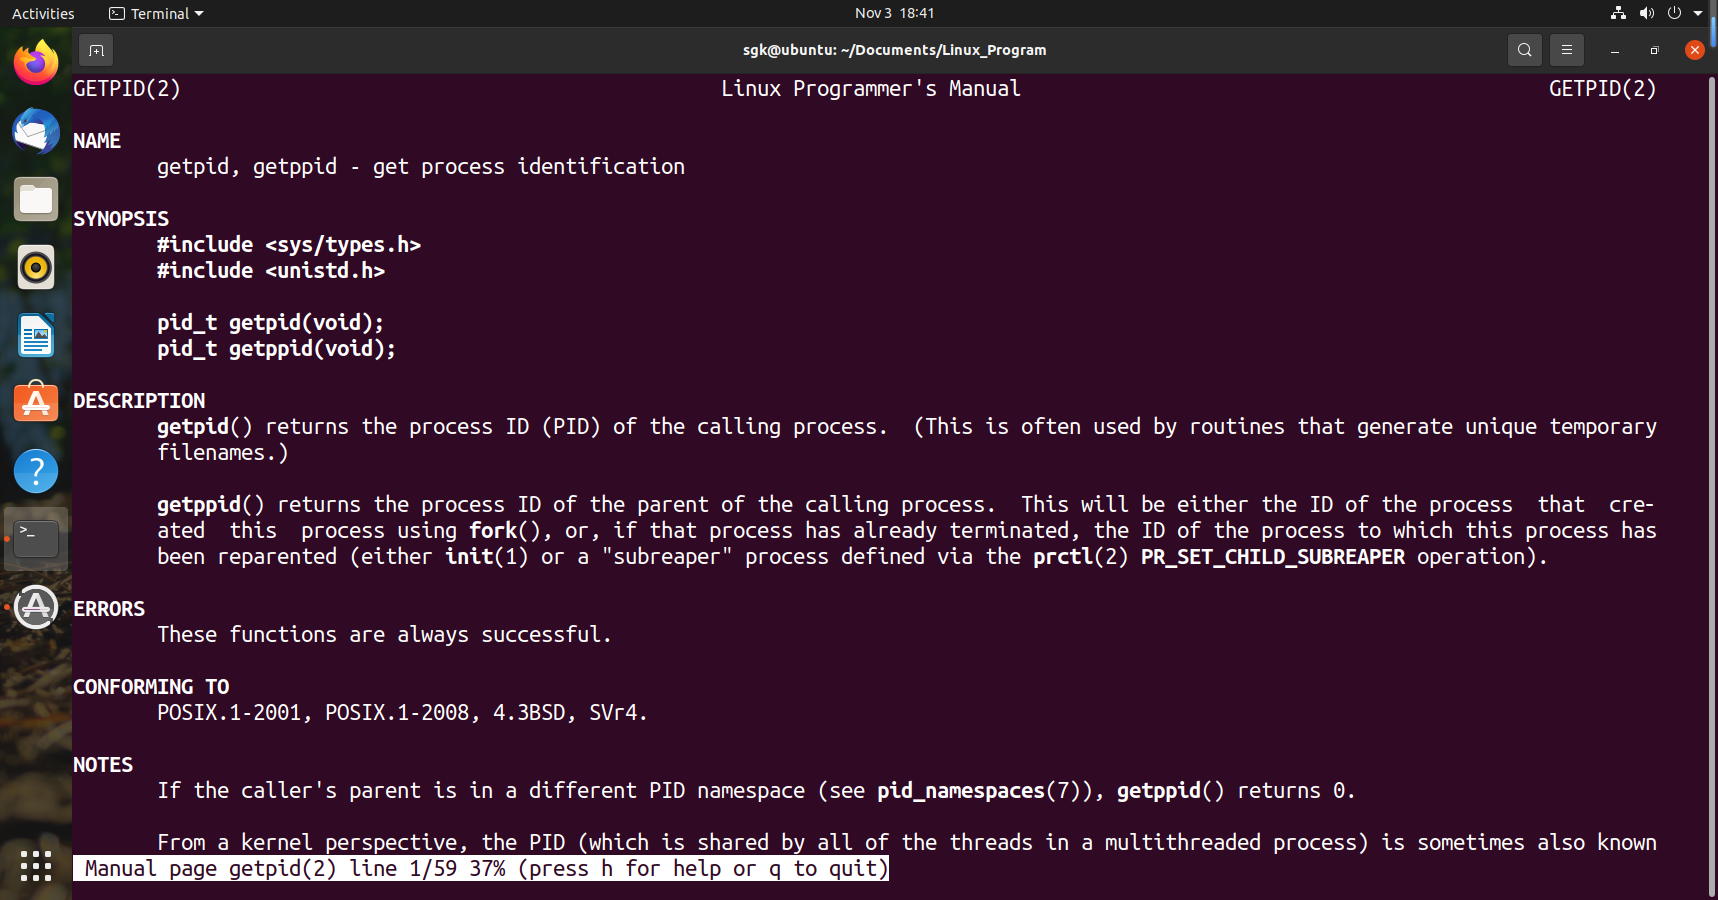Viewport: 1718px width, 900px height.
Task: Click bold 'prctl(2)' reference
Action: (1080, 557)
